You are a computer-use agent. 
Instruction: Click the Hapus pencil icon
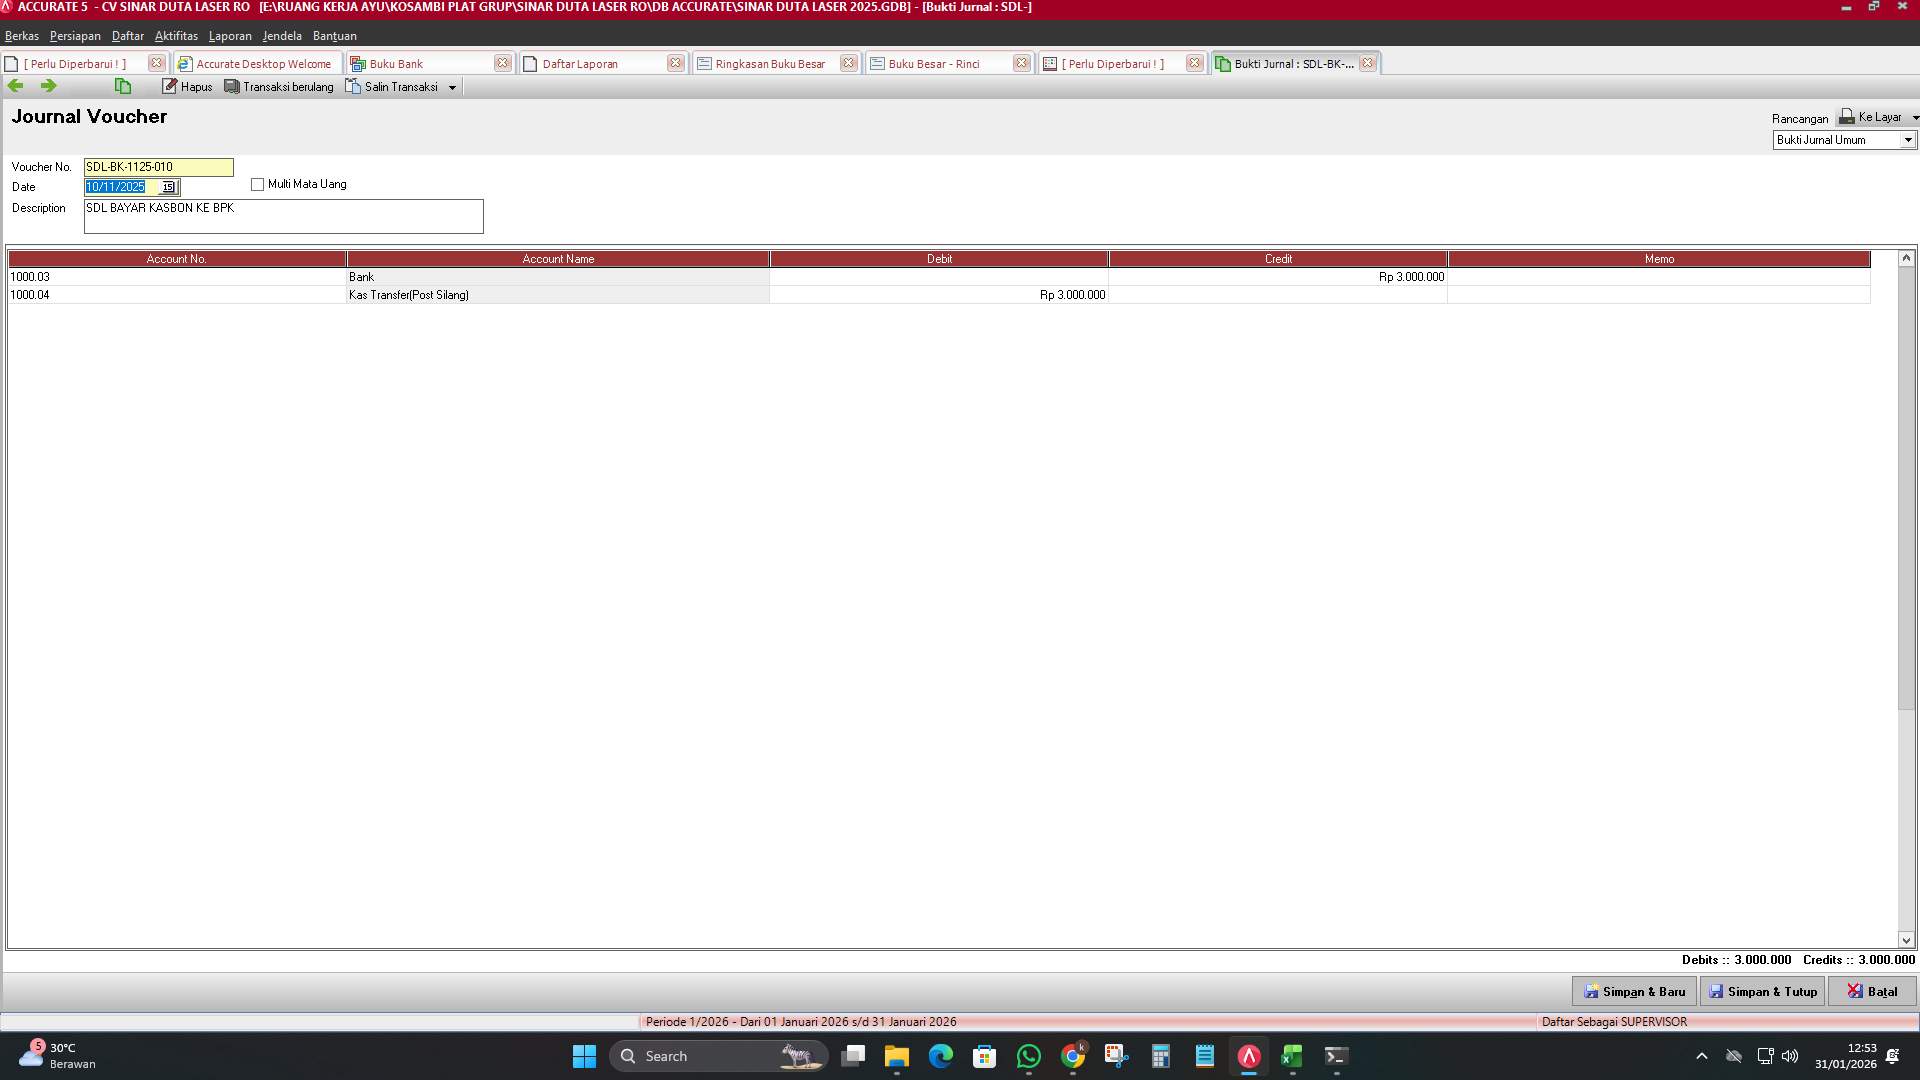coord(170,86)
